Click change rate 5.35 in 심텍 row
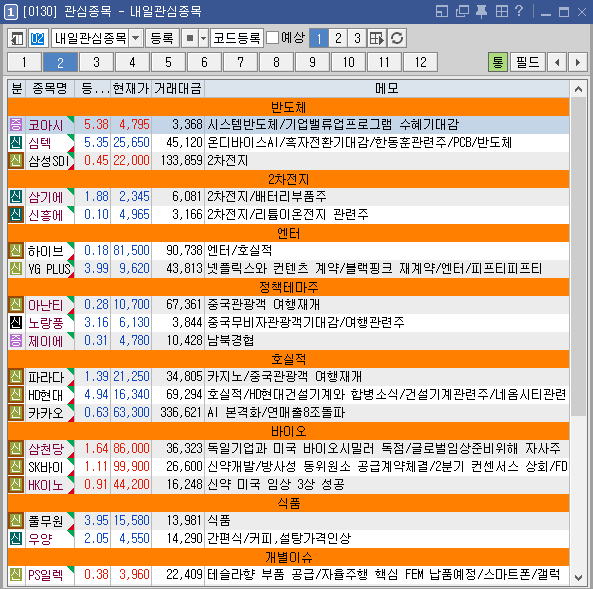This screenshot has width=593, height=589. click(96, 143)
